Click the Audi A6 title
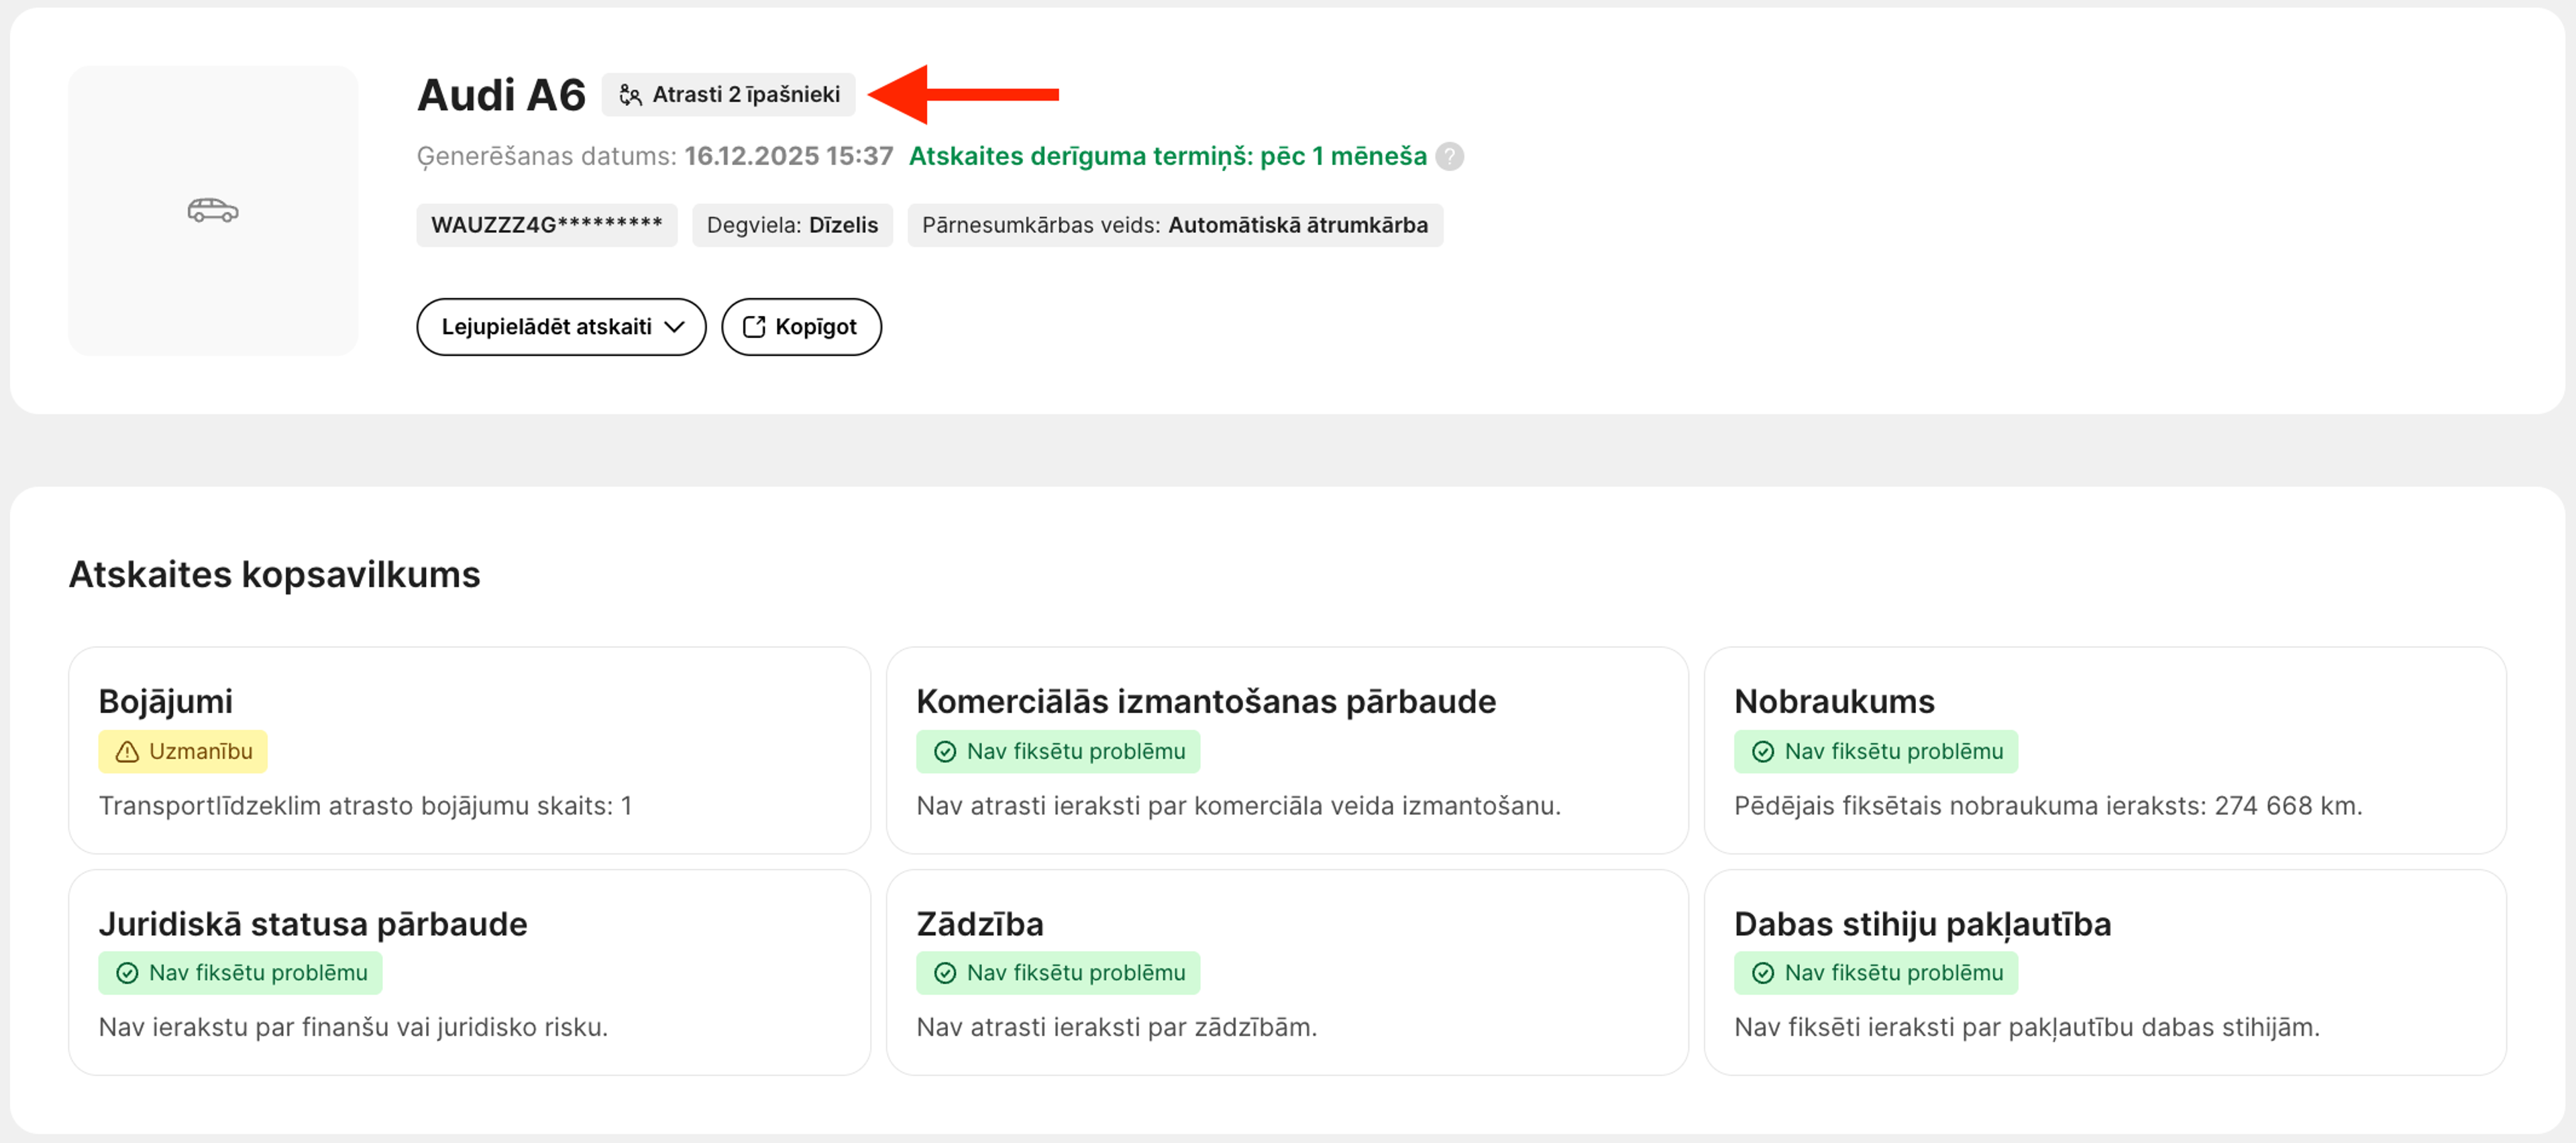 pos(501,95)
